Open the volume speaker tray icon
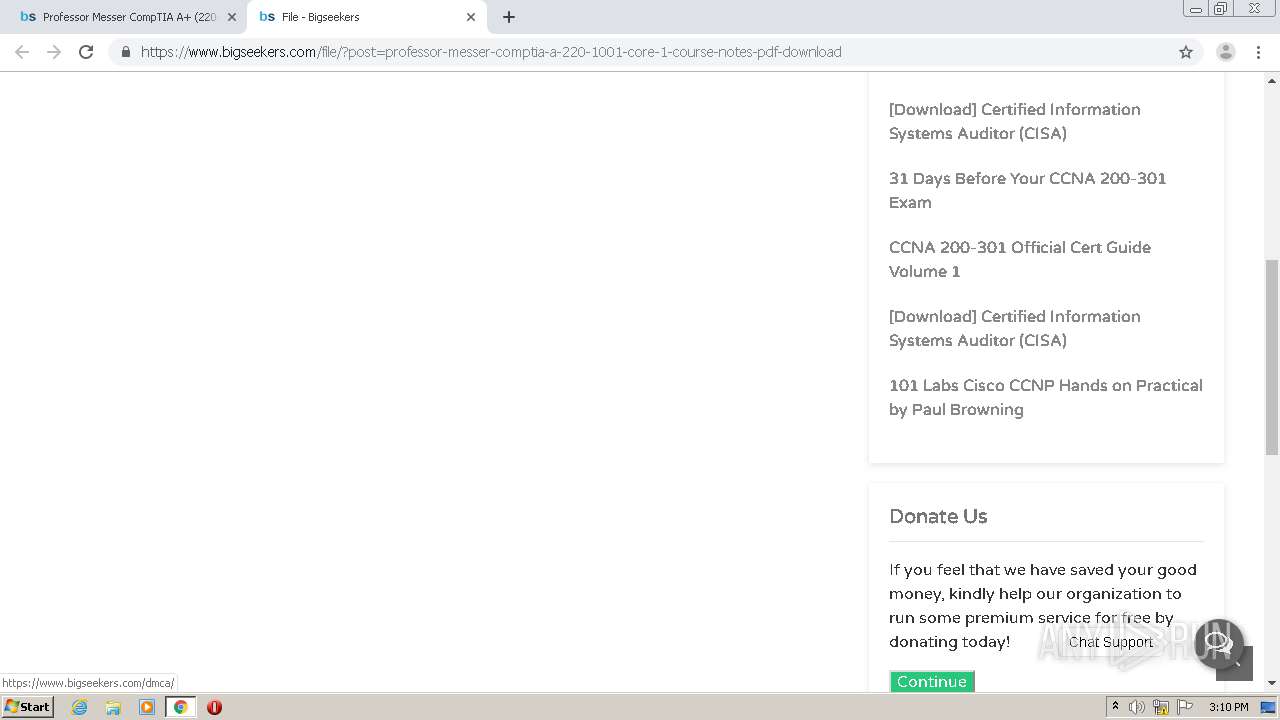 point(1137,707)
